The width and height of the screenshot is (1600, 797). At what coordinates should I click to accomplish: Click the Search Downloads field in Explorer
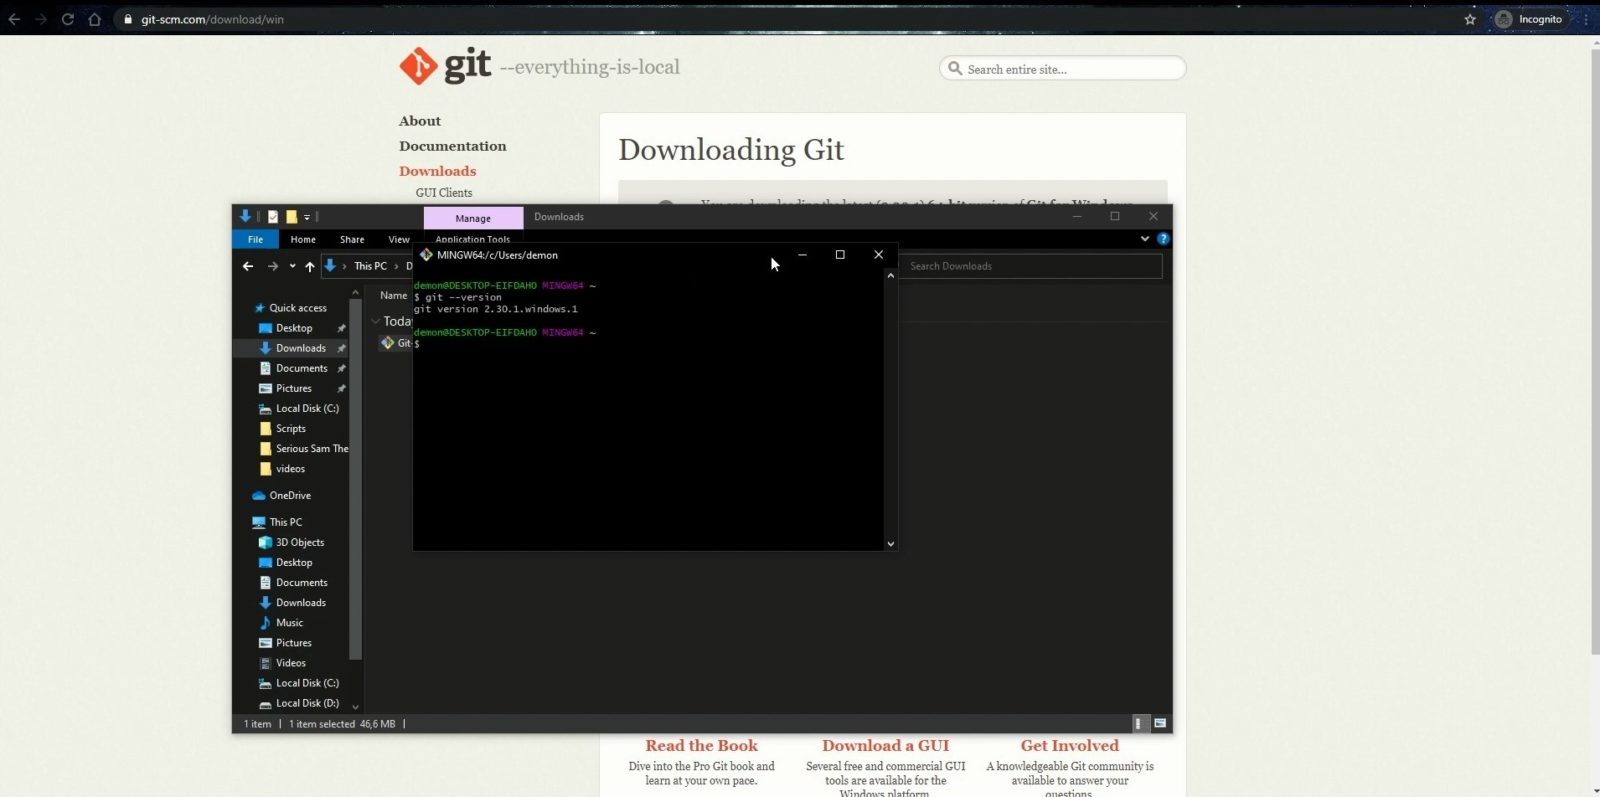tap(1030, 266)
